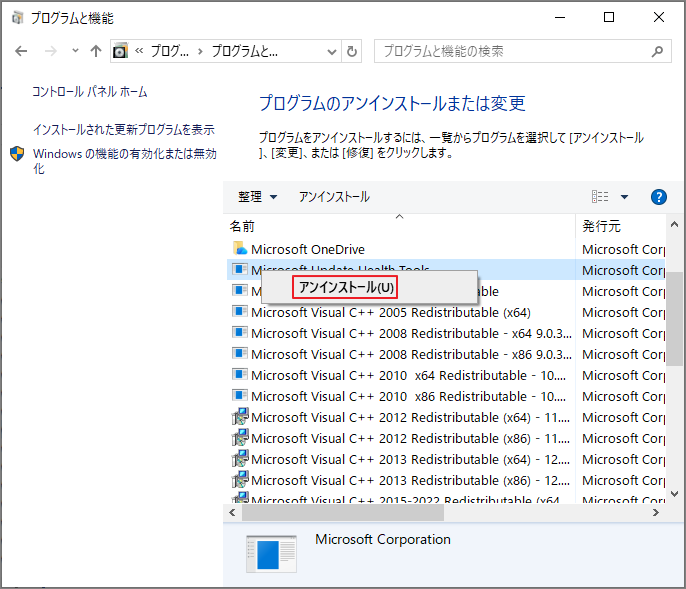686x589 pixels.
Task: Click the Microsoft Corporation details text
Action: (x=382, y=539)
